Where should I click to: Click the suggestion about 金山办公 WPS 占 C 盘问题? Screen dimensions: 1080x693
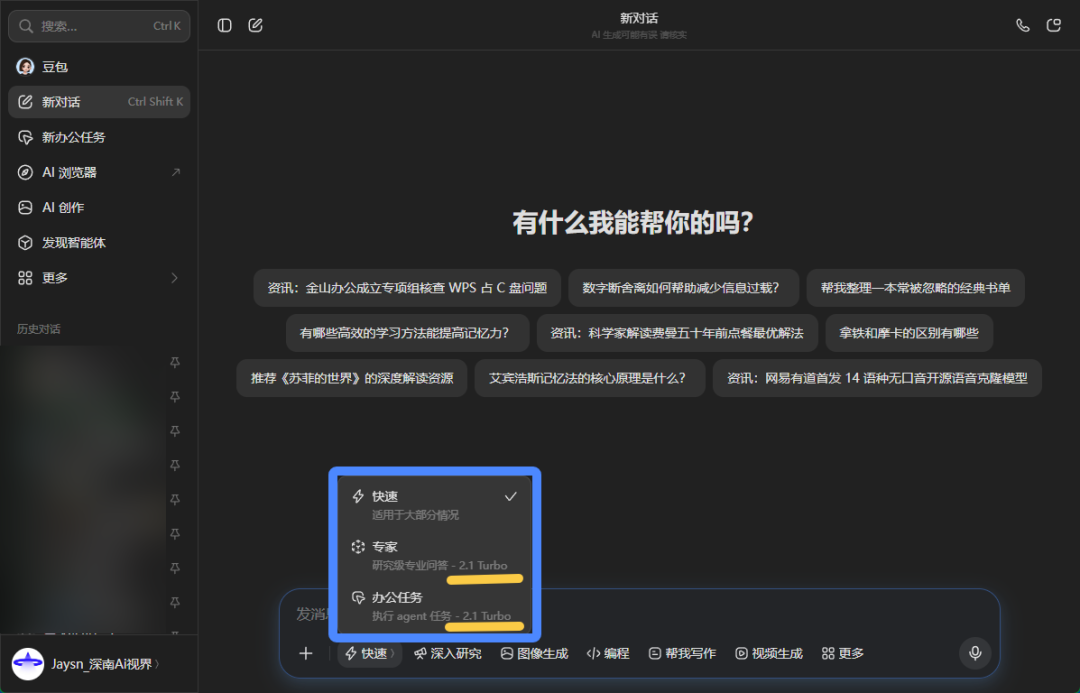click(407, 288)
